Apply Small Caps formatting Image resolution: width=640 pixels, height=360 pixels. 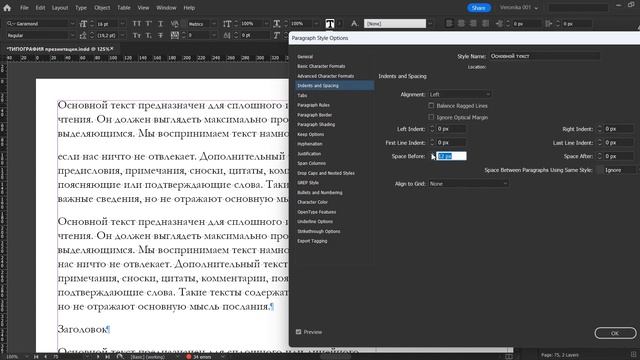[x=137, y=36]
